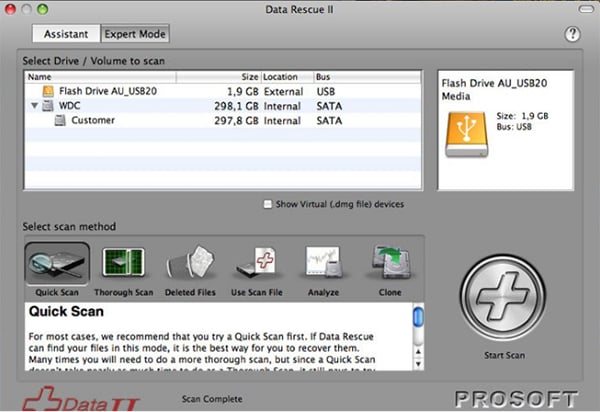Screen dimensions: 600x412
Task: Open the Analyze scan method
Action: pyautogui.click(x=324, y=262)
